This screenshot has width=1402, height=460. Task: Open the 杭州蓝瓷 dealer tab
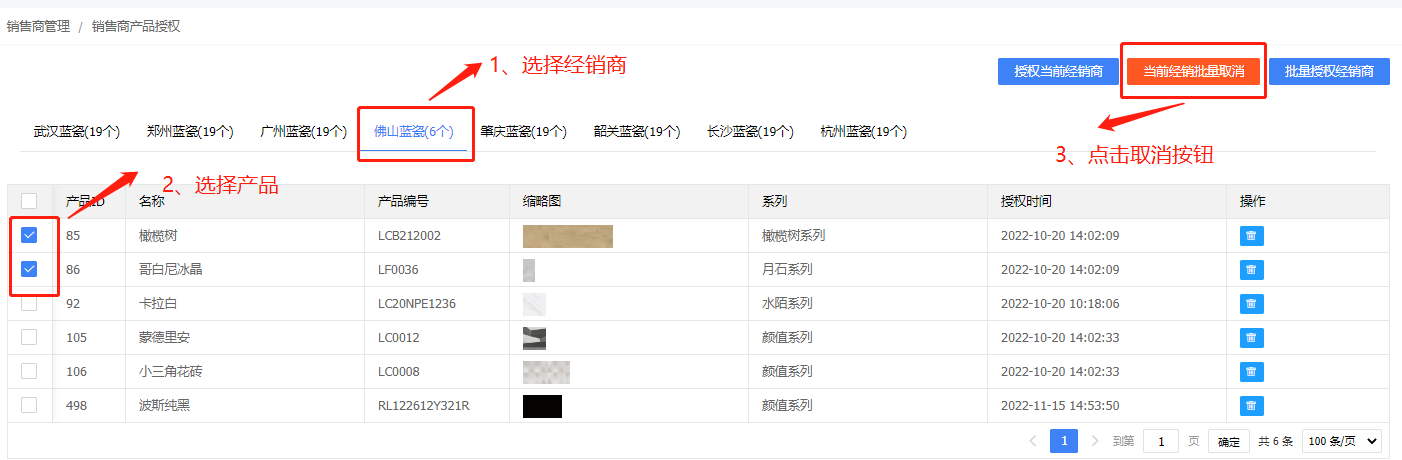863,131
